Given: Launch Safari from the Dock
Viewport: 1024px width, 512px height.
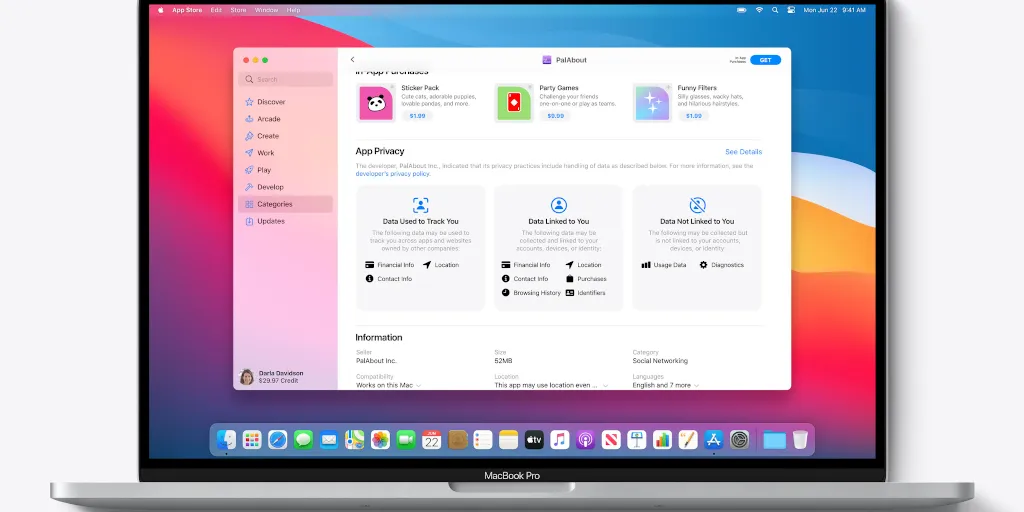Looking at the screenshot, I should coord(278,440).
